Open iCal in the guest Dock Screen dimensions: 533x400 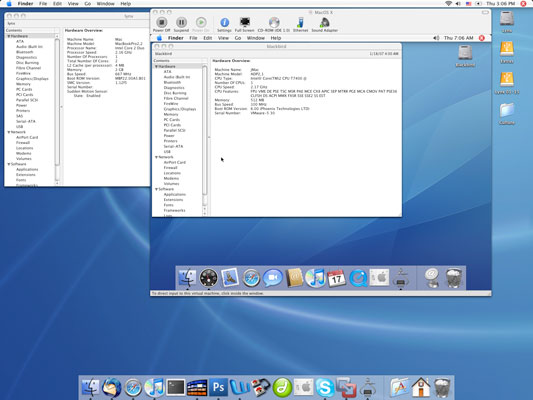[x=337, y=278]
